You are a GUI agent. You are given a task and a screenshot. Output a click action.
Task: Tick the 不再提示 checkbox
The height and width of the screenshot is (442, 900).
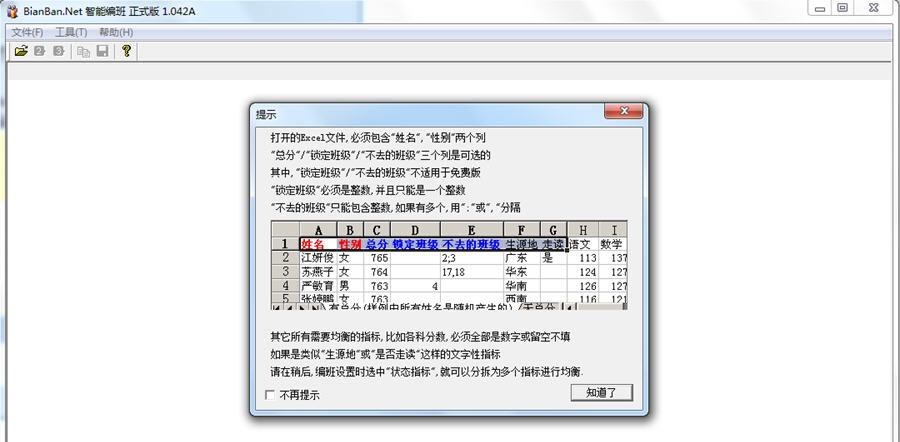(270, 394)
